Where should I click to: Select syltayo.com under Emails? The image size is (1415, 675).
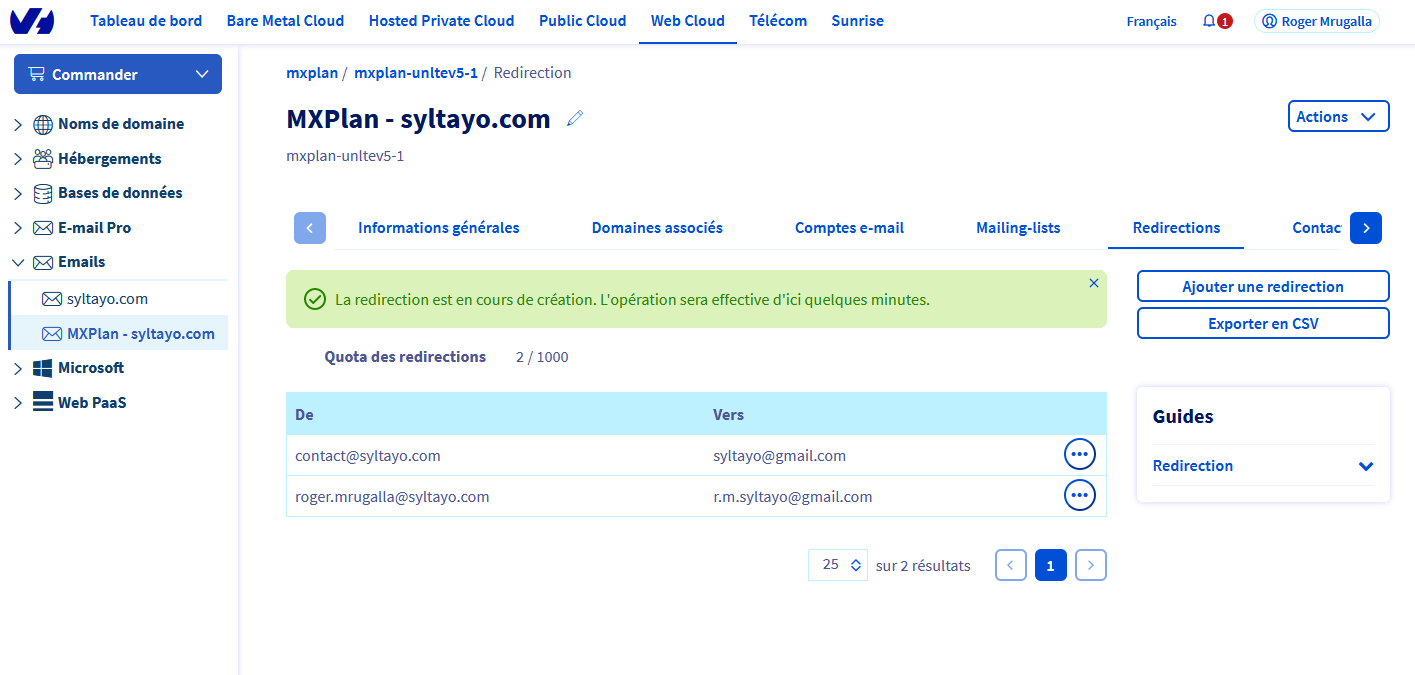pos(107,299)
